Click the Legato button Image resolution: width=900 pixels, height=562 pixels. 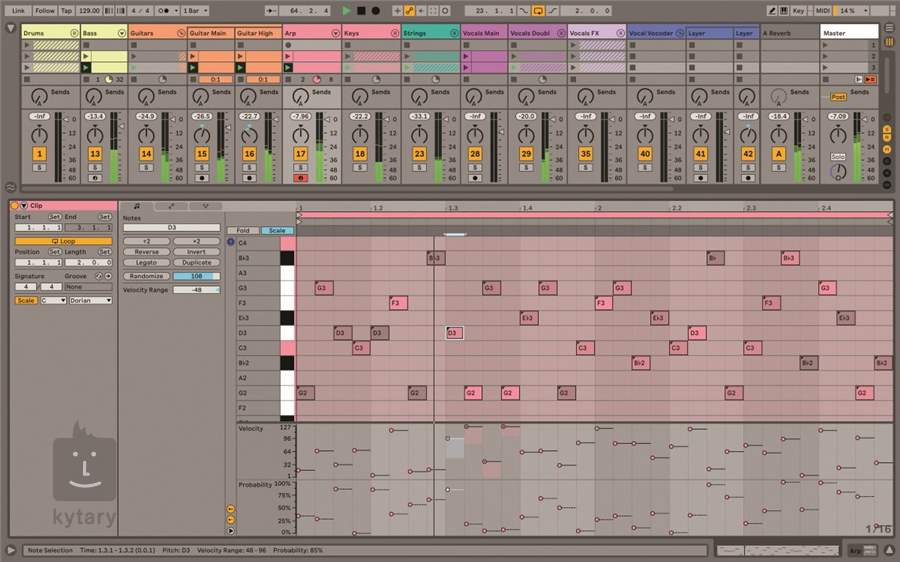(x=146, y=262)
